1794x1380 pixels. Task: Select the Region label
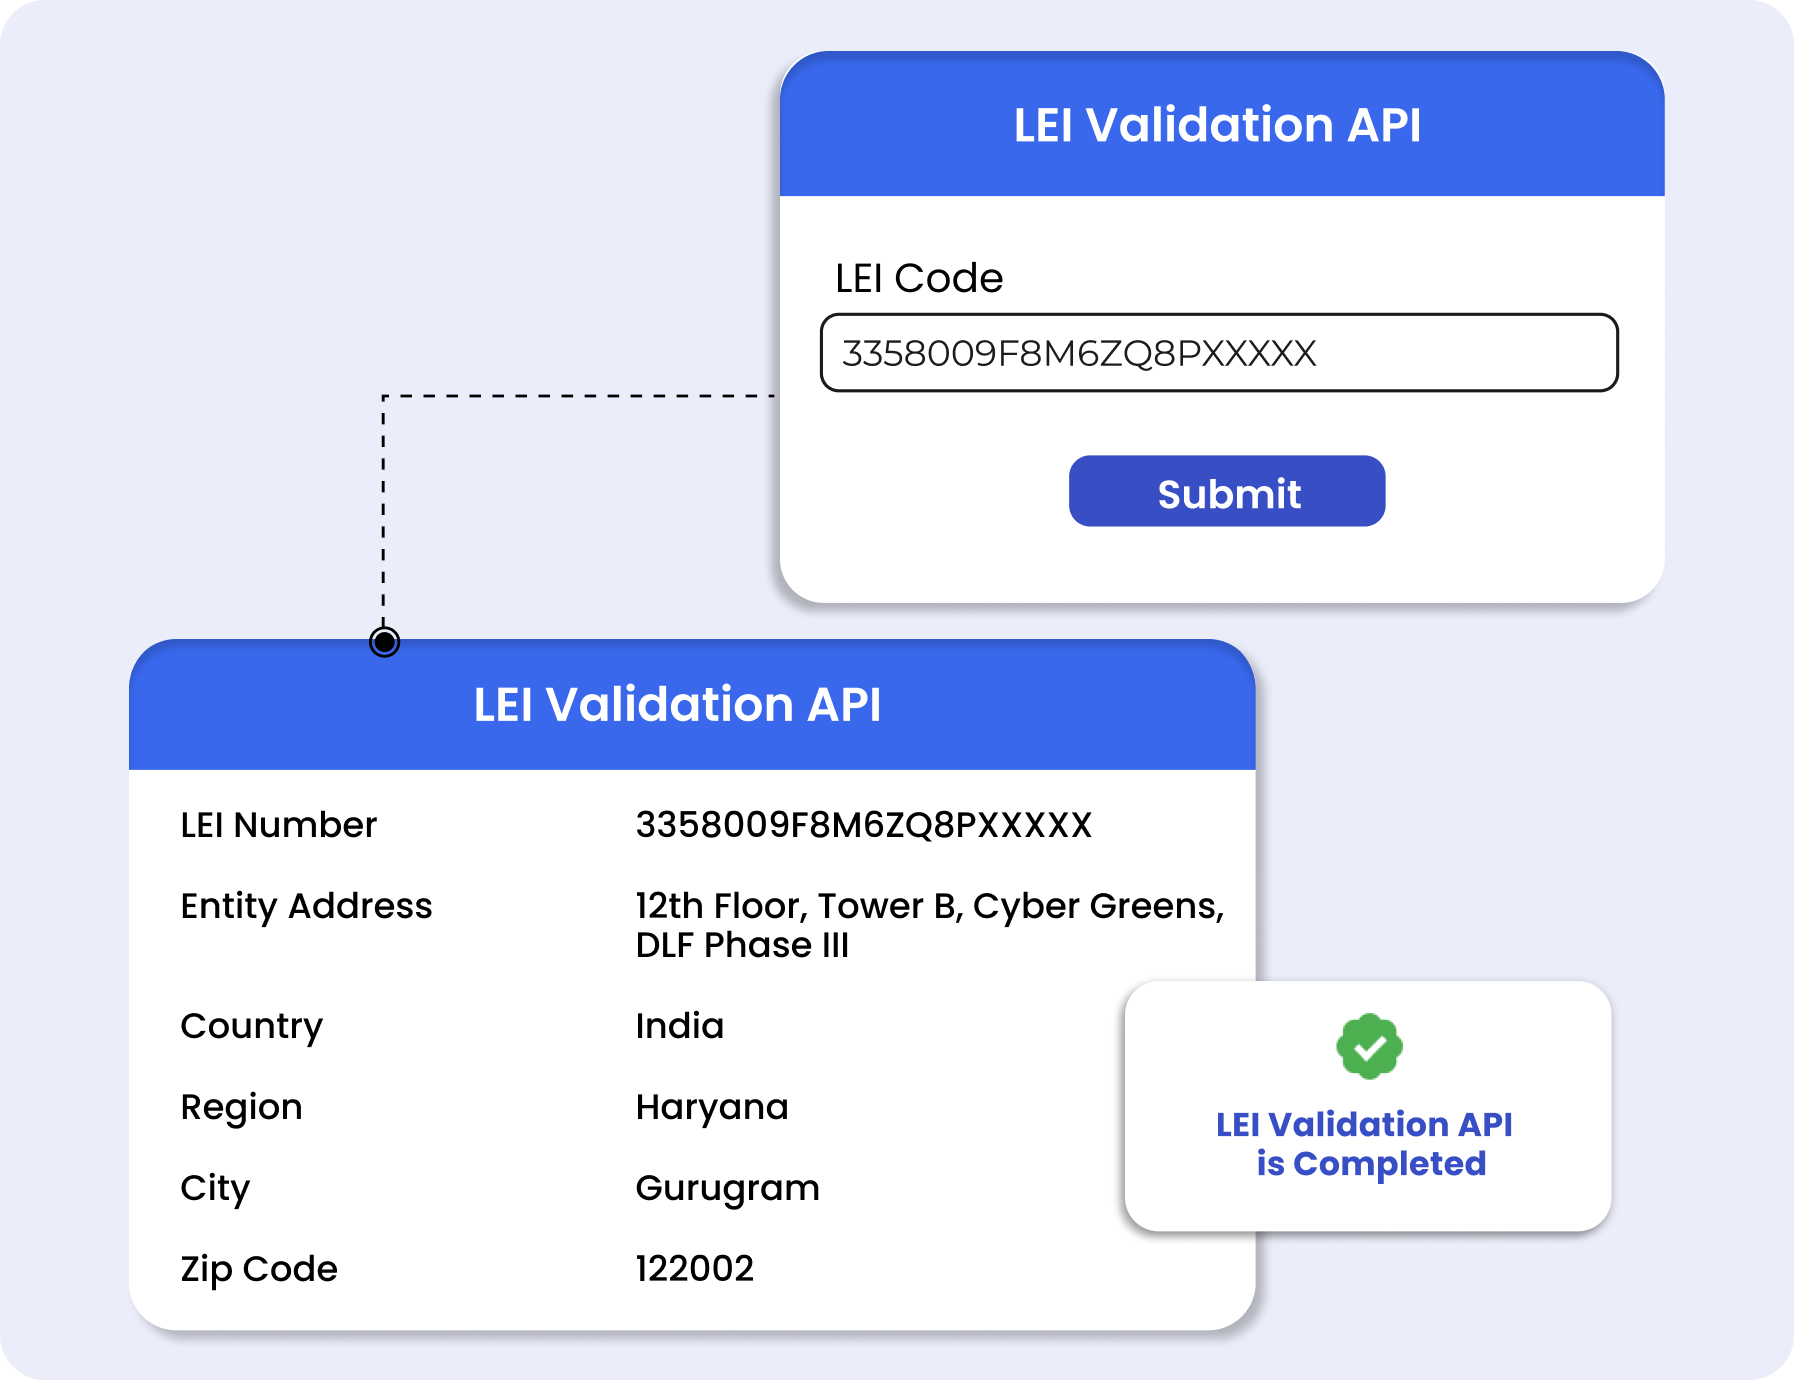241,1108
